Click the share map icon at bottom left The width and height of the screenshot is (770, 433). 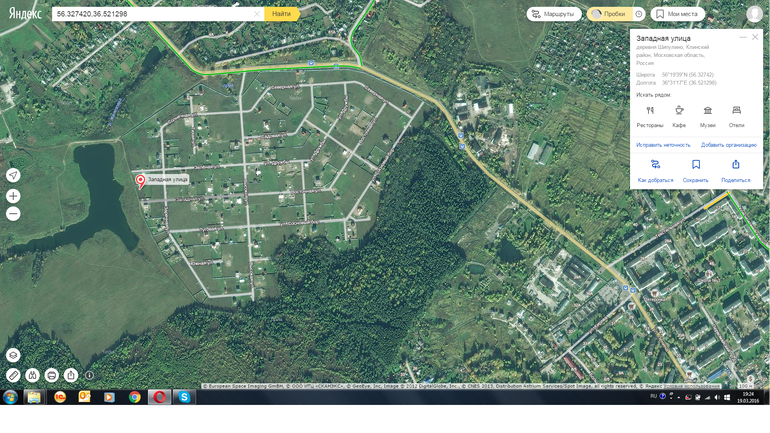70,375
